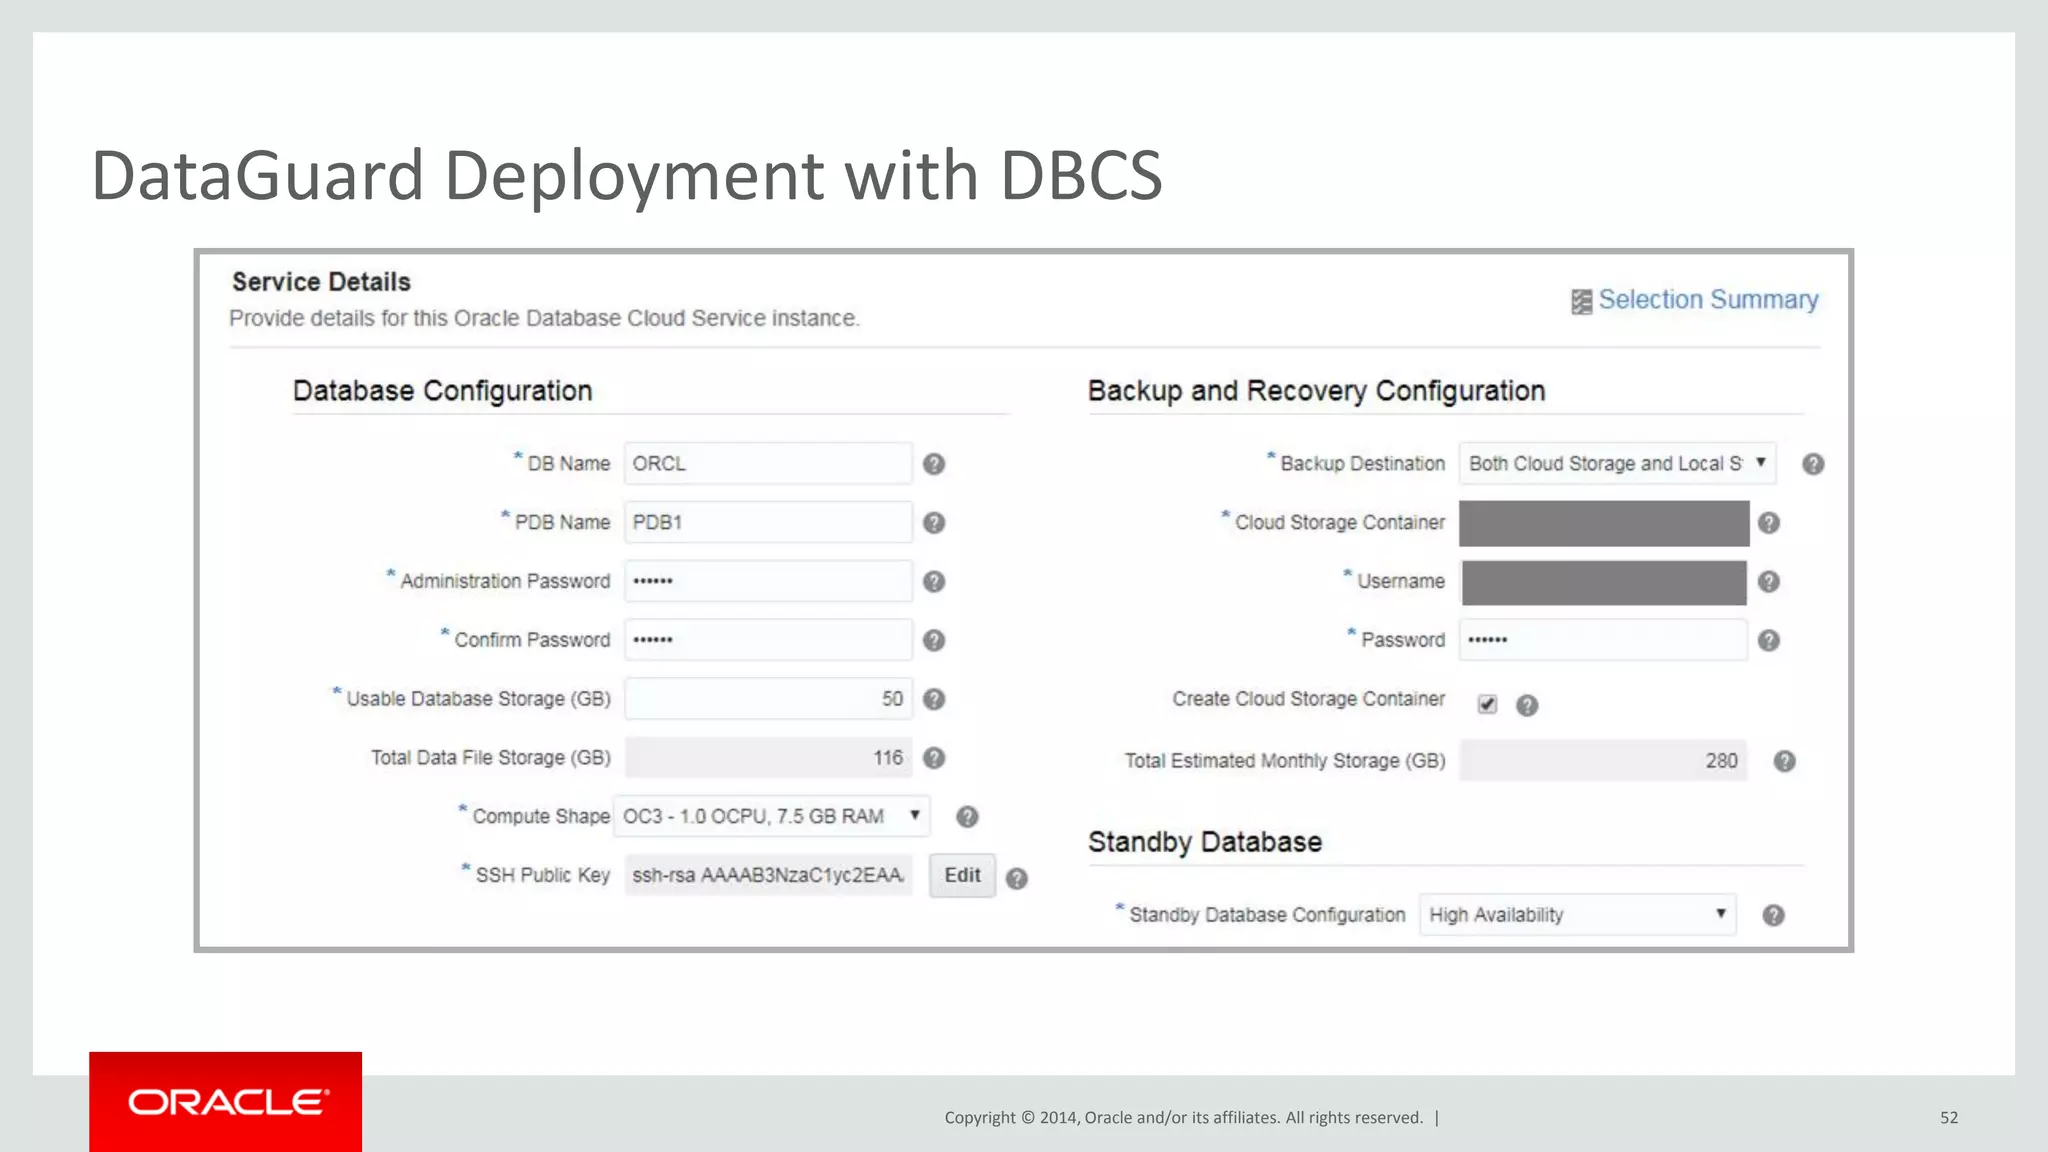Click the 'Standby Database' section heading
The height and width of the screenshot is (1152, 2048).
click(x=1205, y=842)
